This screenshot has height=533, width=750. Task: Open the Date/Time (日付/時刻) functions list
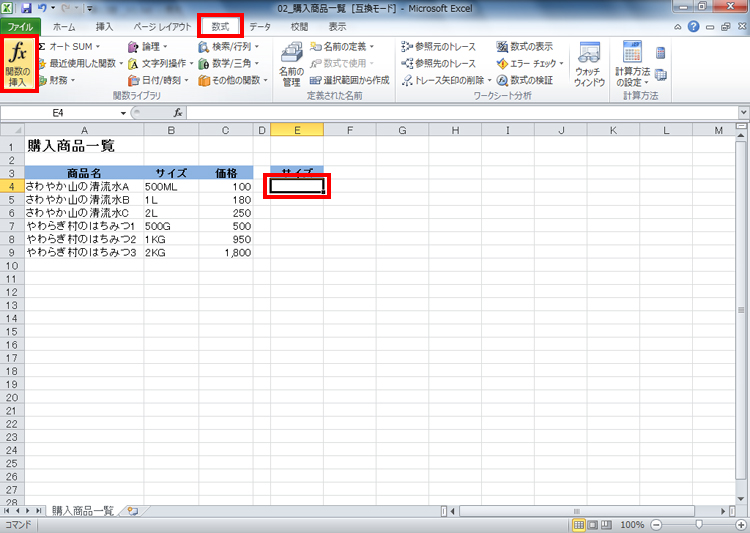pyautogui.click(x=158, y=80)
